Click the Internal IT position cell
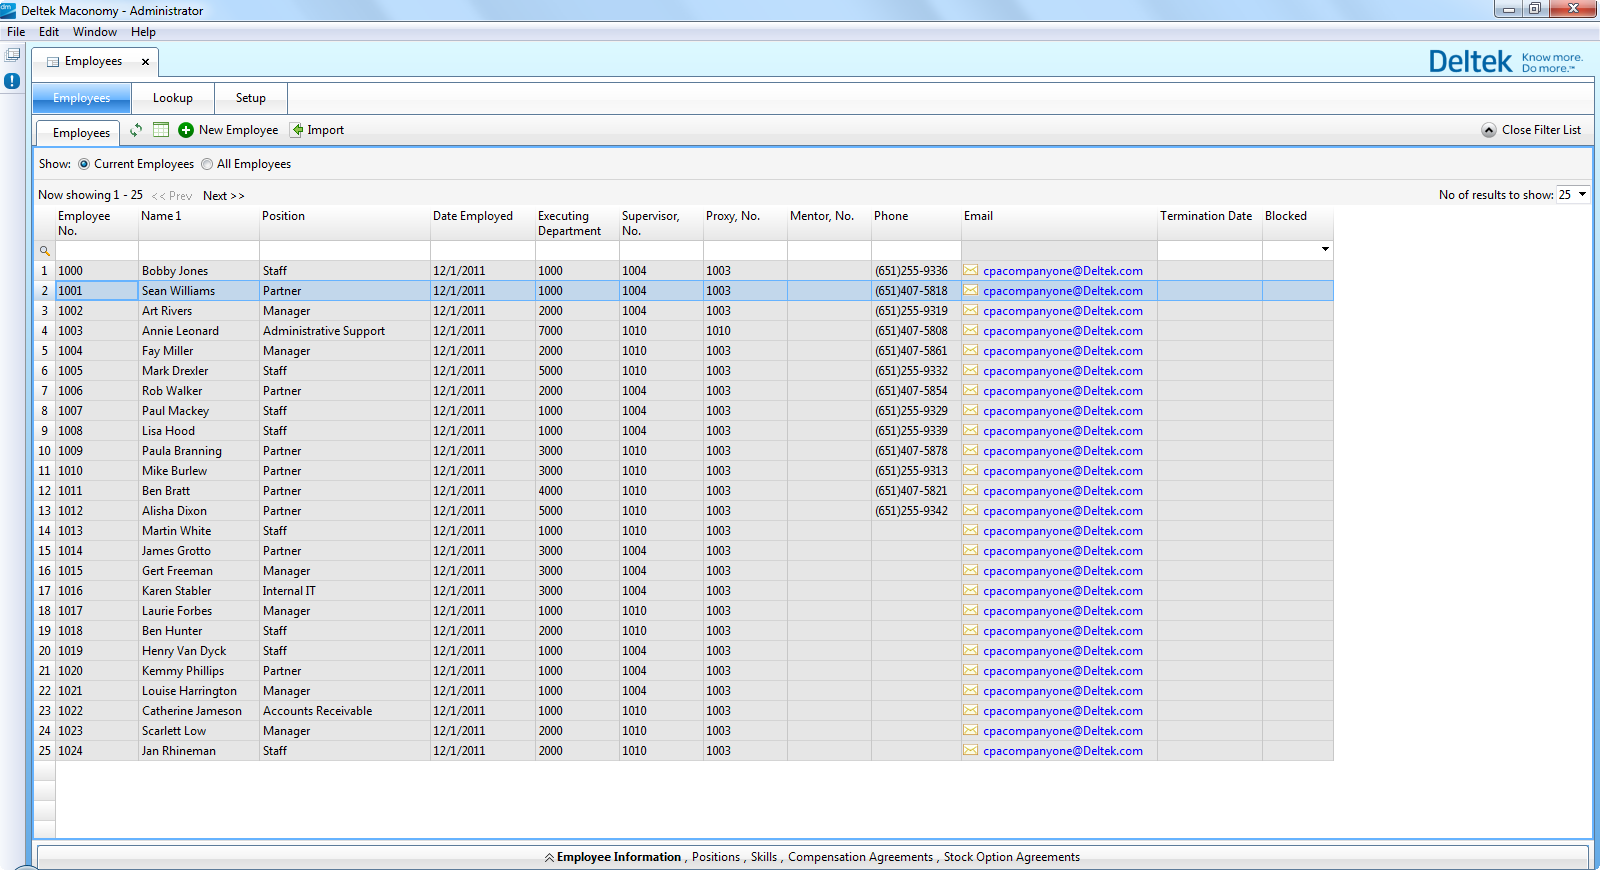 click(x=345, y=591)
